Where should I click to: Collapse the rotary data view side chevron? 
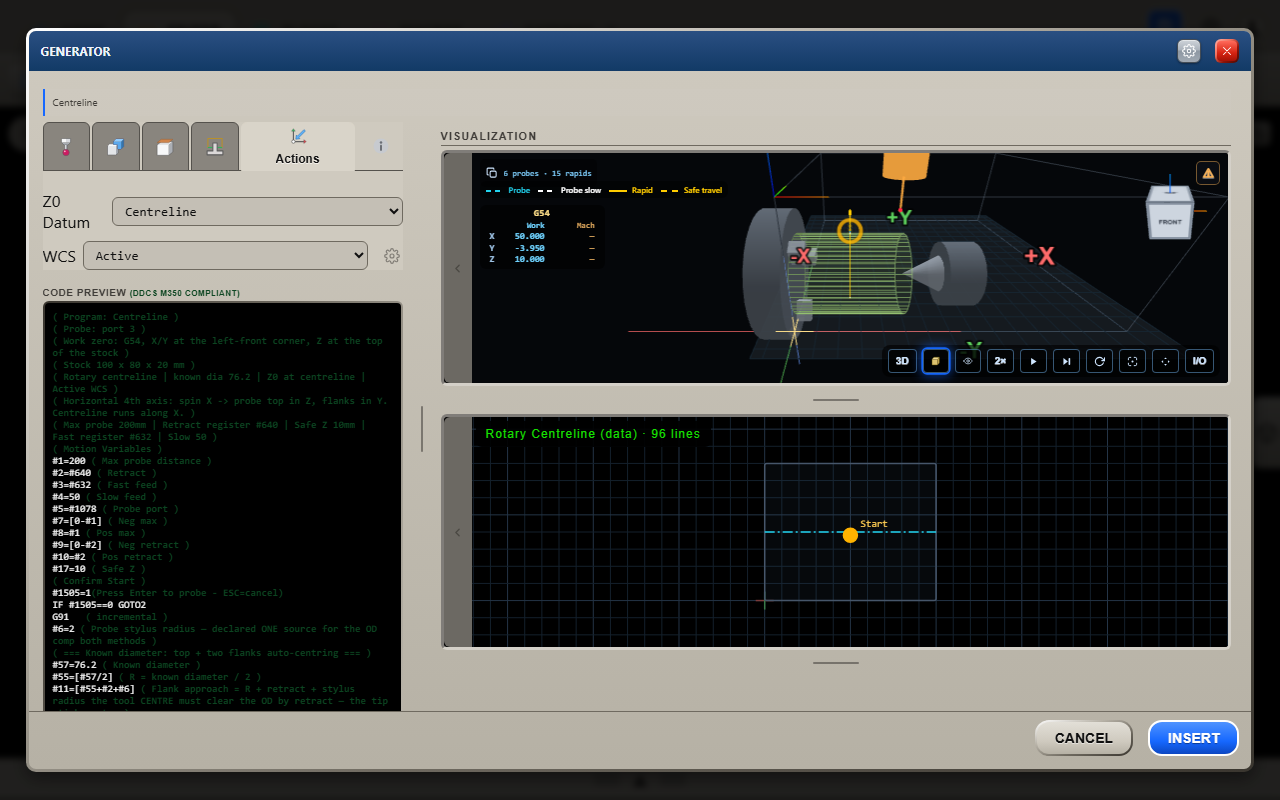pos(458,532)
